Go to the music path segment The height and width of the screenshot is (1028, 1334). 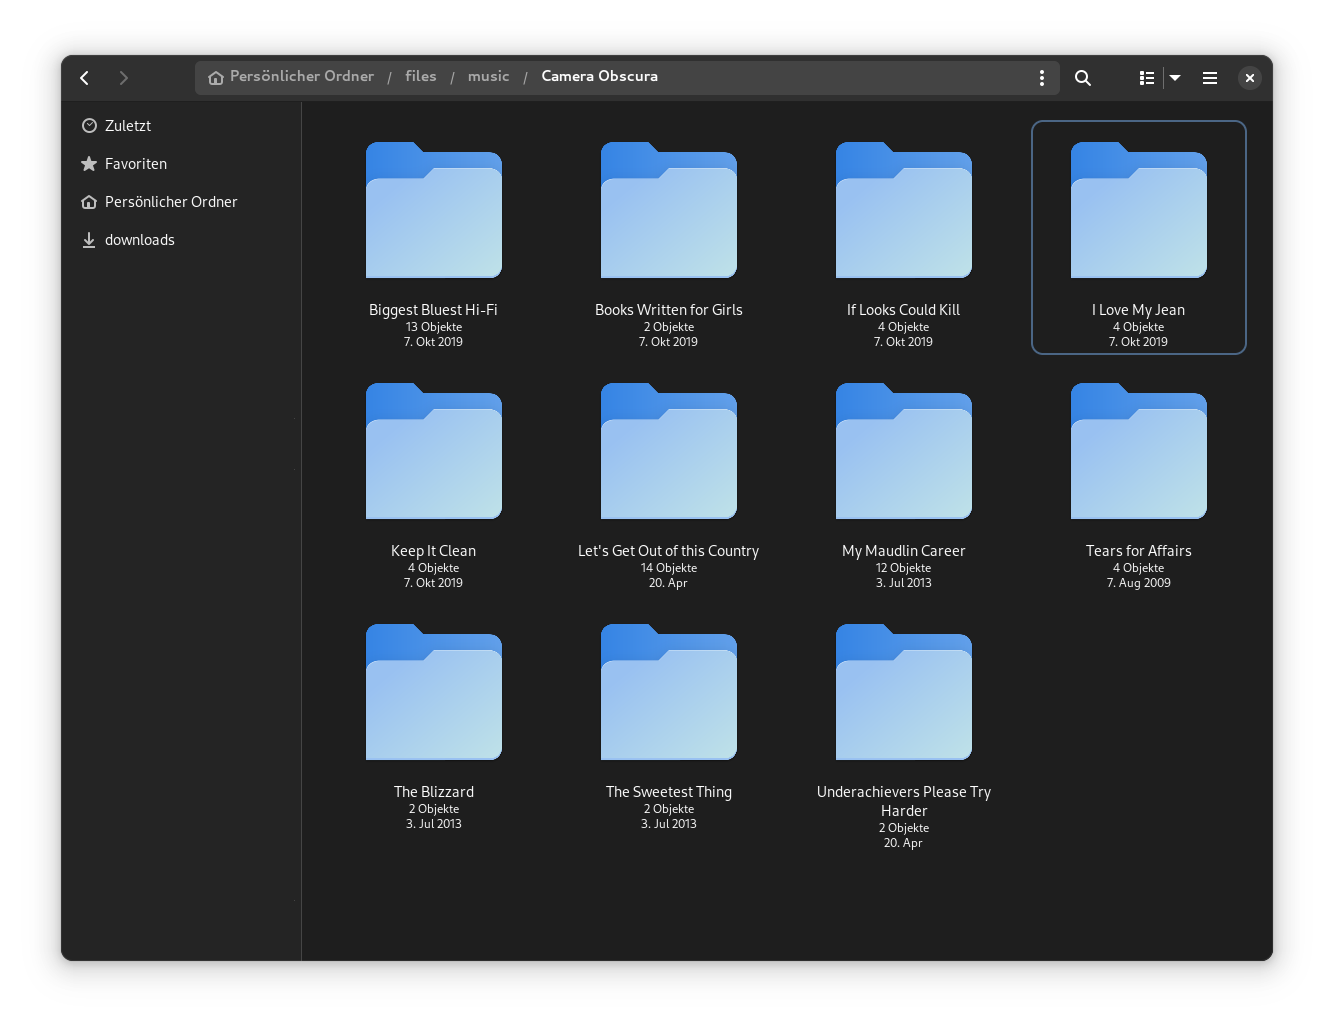click(x=489, y=77)
